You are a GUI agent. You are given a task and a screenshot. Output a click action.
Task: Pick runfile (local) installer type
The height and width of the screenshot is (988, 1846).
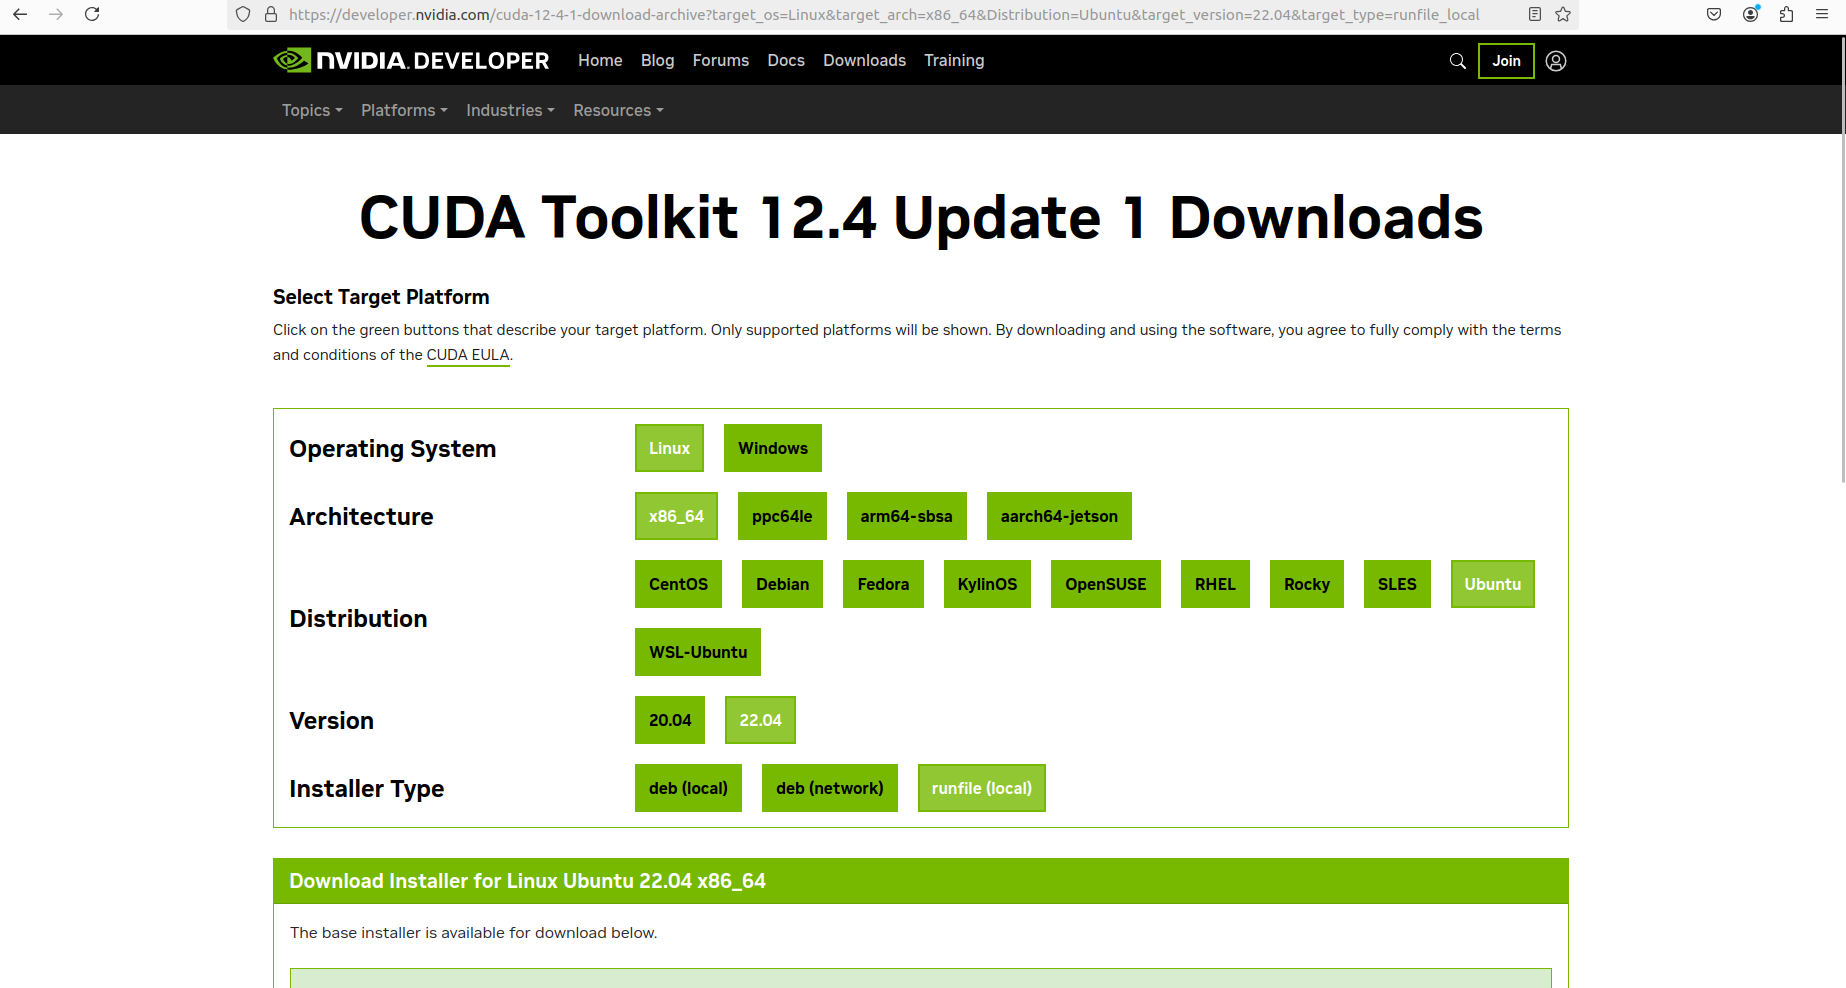(x=982, y=788)
